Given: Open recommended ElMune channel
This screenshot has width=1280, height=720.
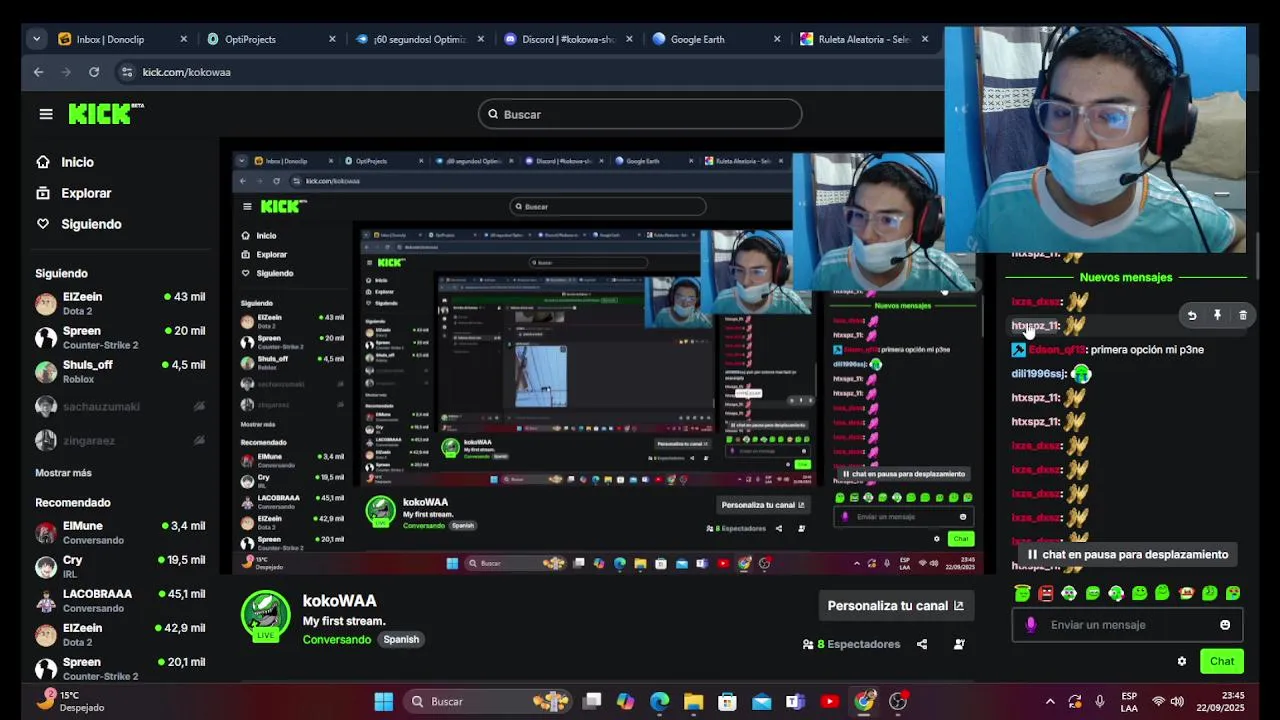Looking at the screenshot, I should [x=121, y=532].
